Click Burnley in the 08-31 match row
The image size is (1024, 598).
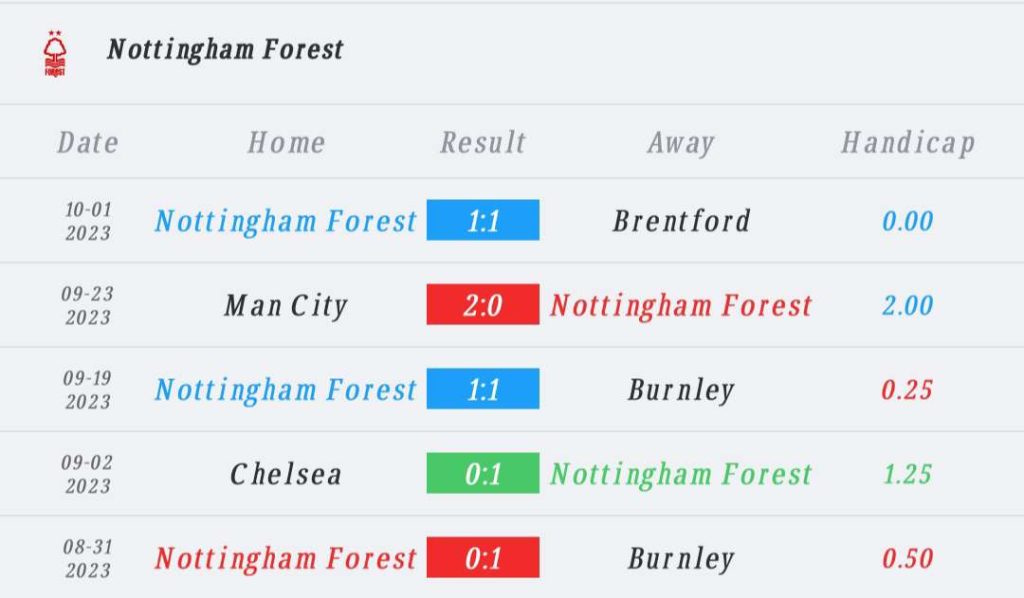(x=681, y=559)
